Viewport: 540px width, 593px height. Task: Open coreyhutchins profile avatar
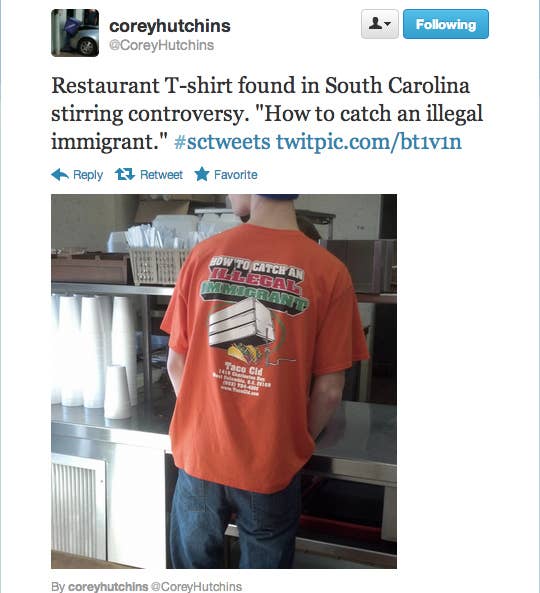(75, 33)
